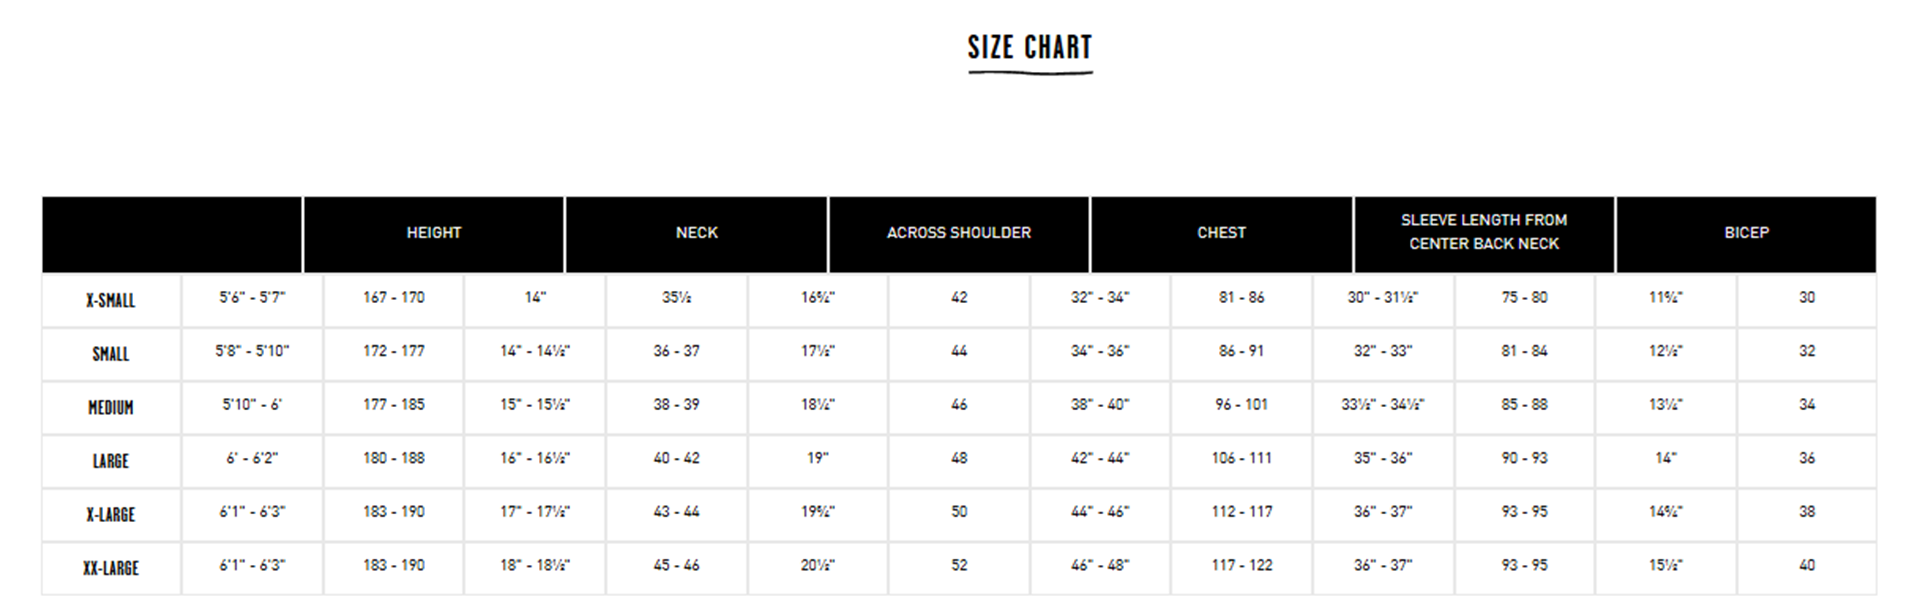
Task: Click SLEEVE LENGTH FROM CENTER BACK NECK header
Action: [1484, 233]
